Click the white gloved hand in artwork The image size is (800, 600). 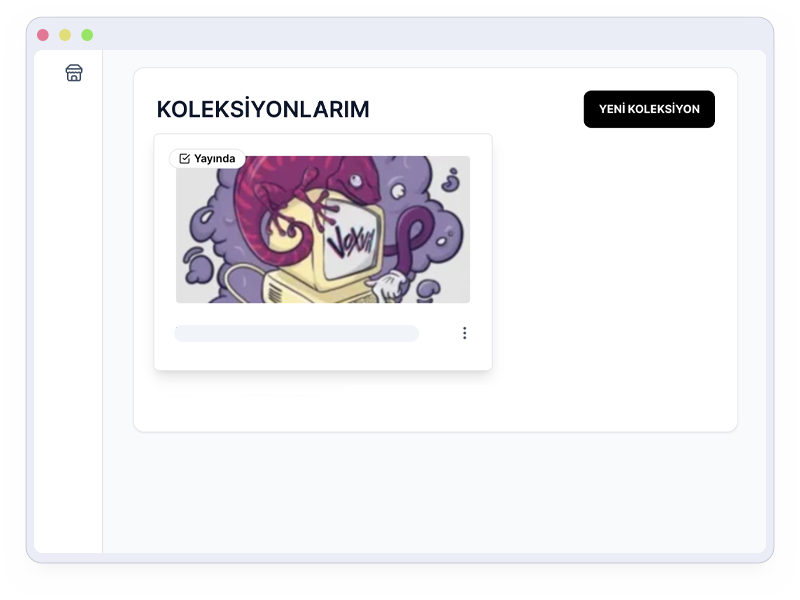(389, 286)
